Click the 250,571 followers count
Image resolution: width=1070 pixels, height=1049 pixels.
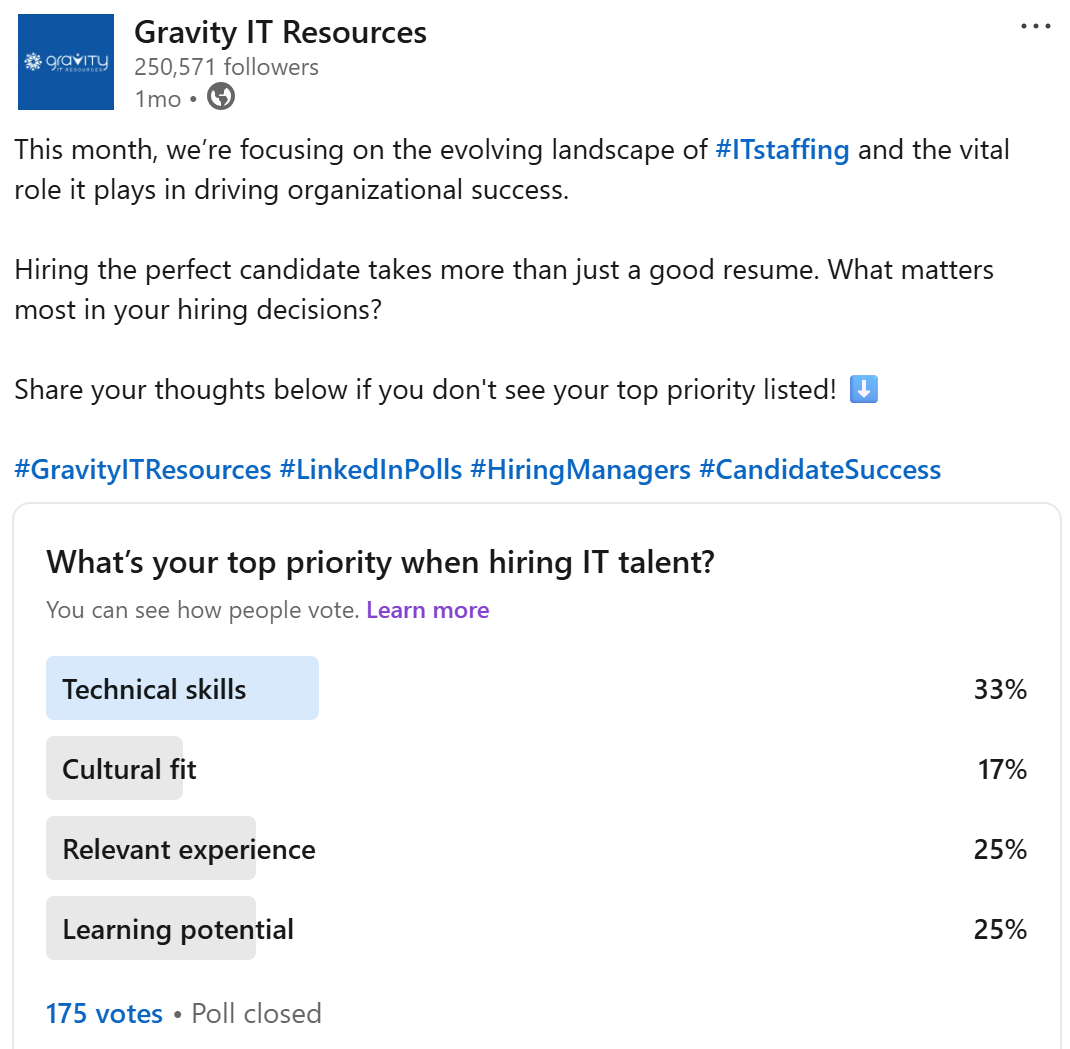226,67
